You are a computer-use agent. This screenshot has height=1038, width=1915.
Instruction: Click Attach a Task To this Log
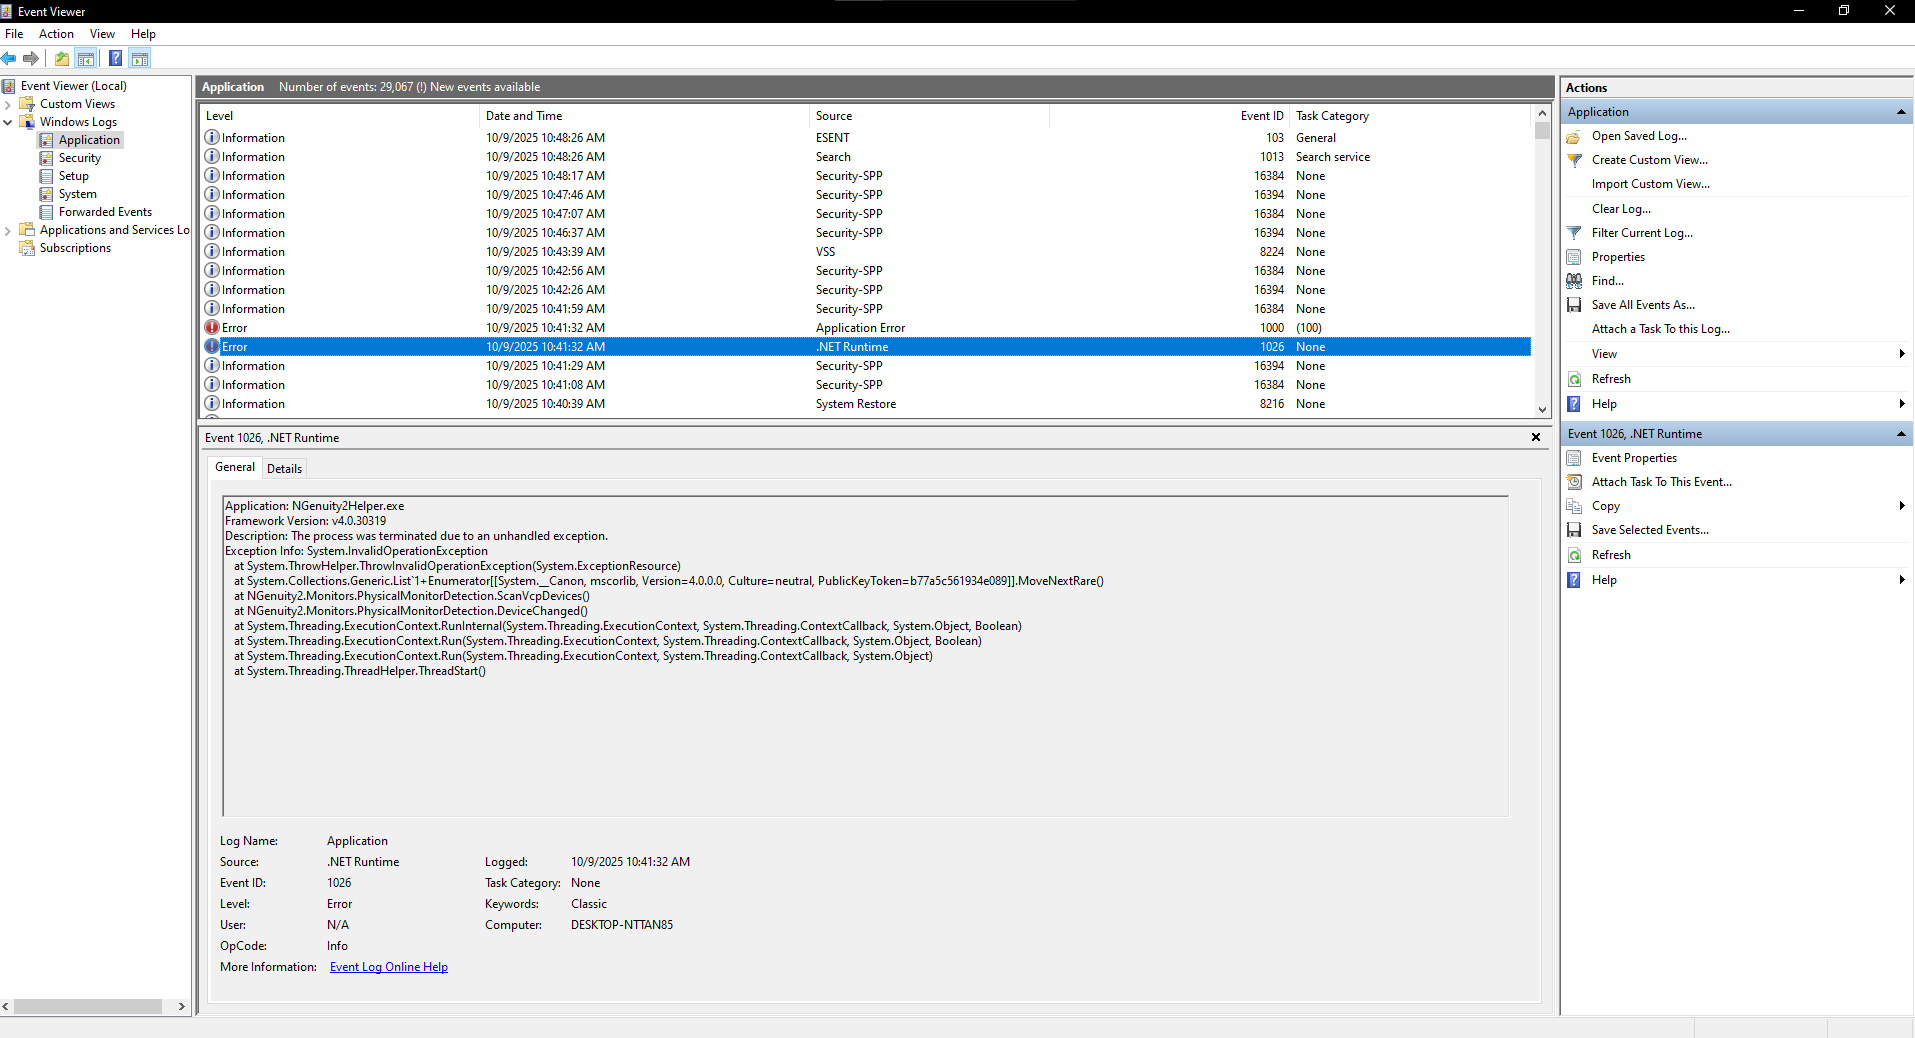point(1661,329)
